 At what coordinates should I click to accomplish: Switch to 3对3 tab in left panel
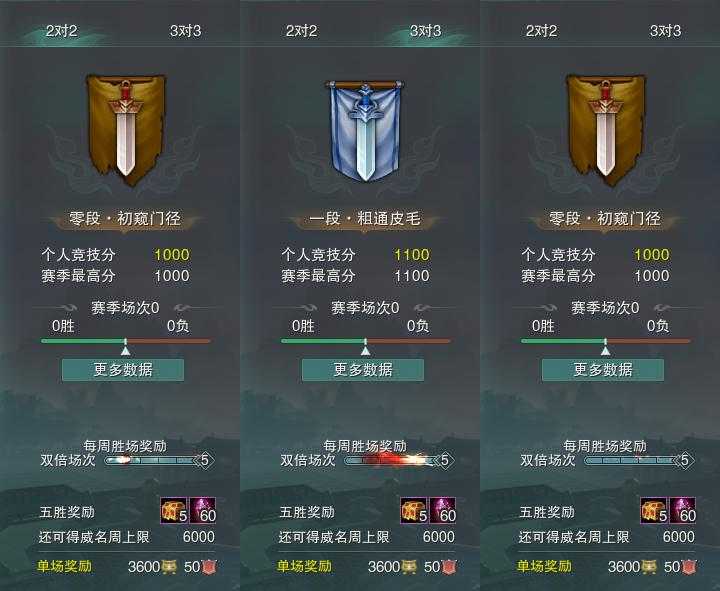click(186, 31)
